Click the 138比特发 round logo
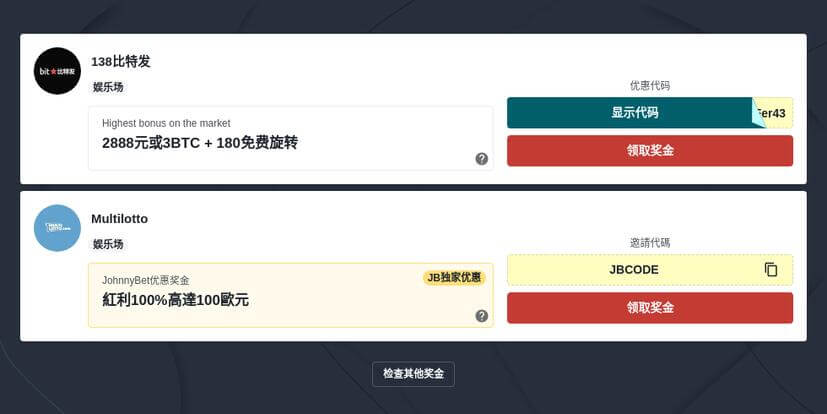Image resolution: width=827 pixels, height=414 pixels. 57,71
